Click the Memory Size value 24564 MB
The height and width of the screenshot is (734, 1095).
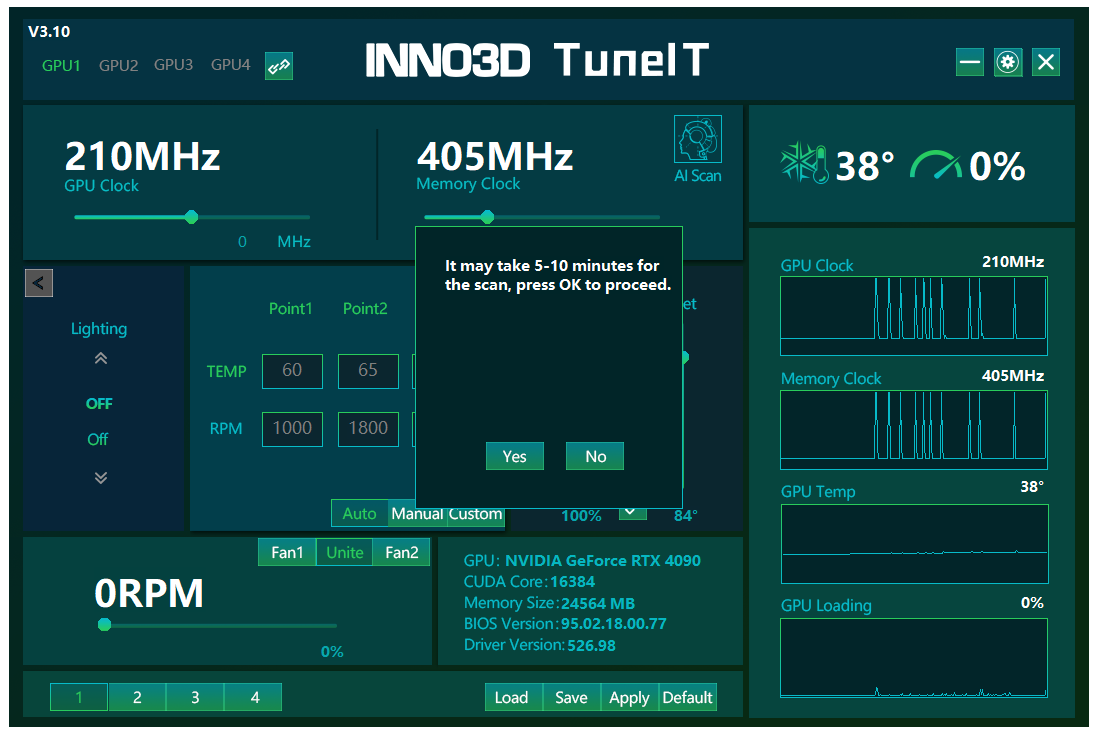[598, 603]
